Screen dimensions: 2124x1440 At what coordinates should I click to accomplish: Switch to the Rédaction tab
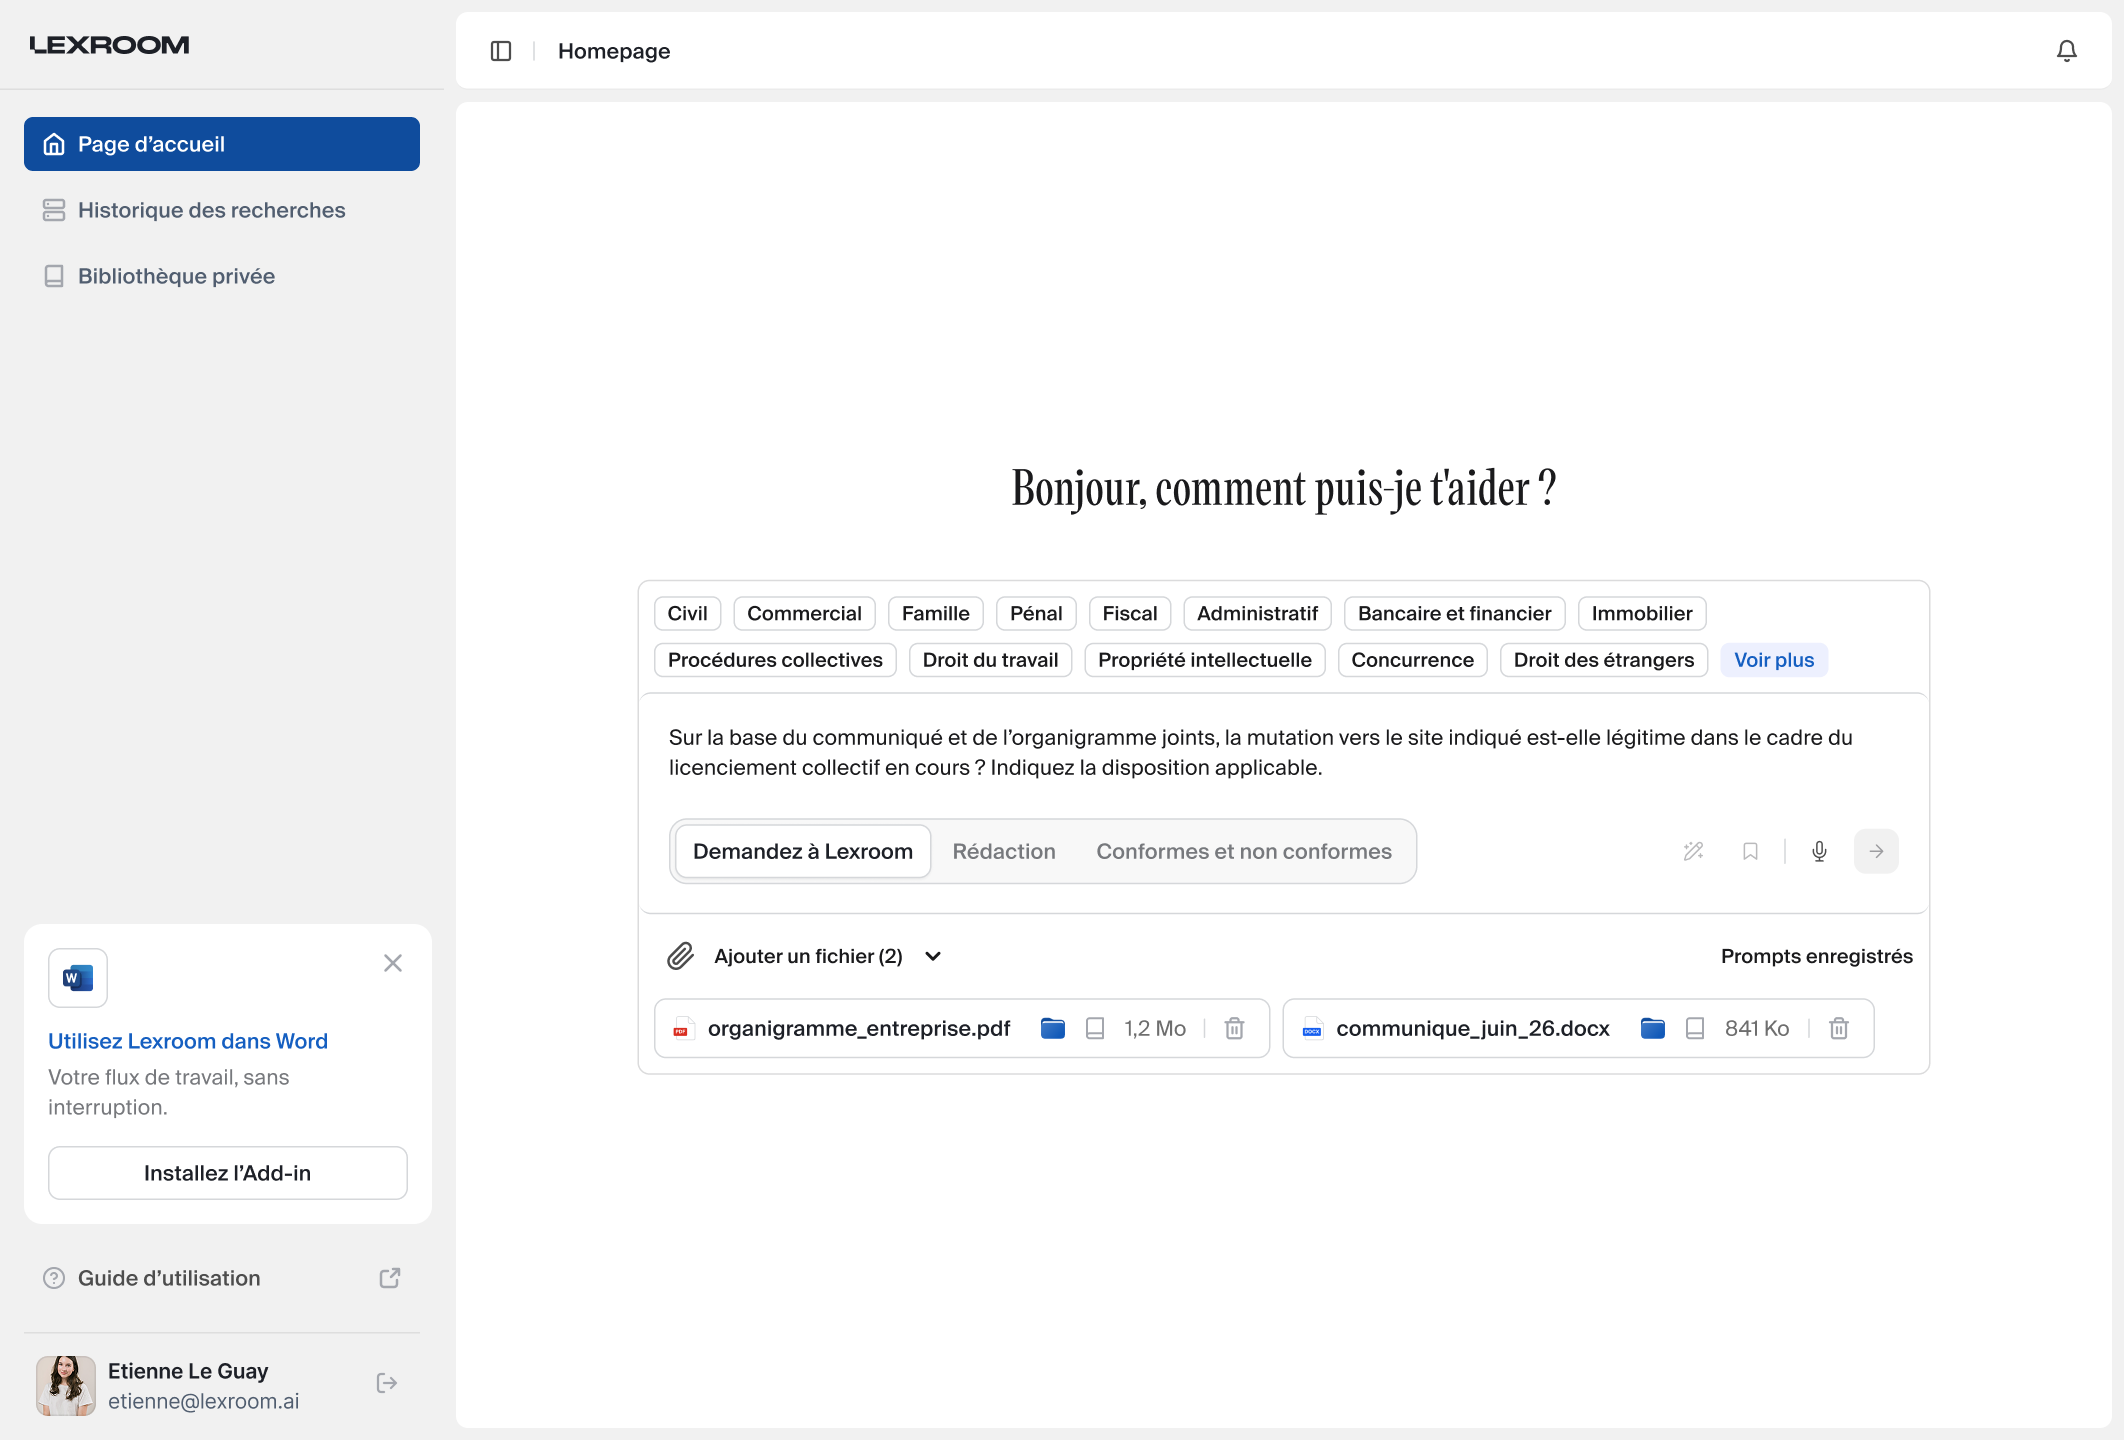pos(1004,851)
